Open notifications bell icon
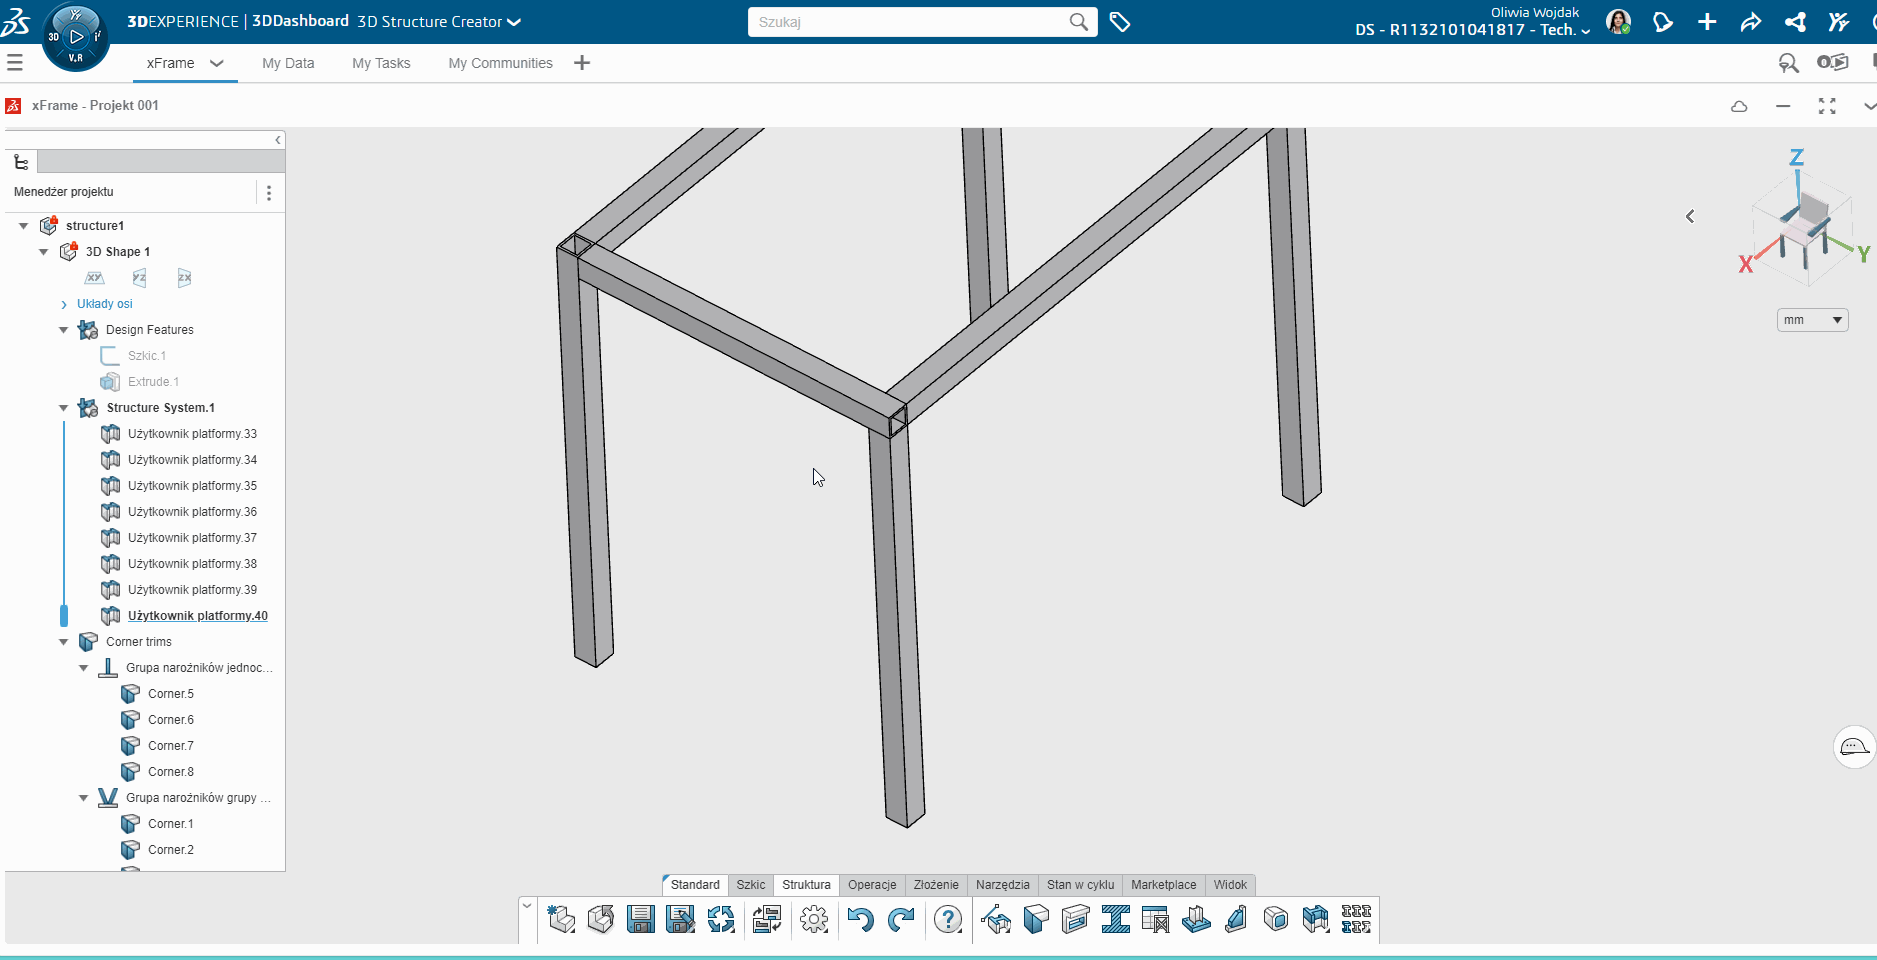This screenshot has height=960, width=1877. [1662, 22]
